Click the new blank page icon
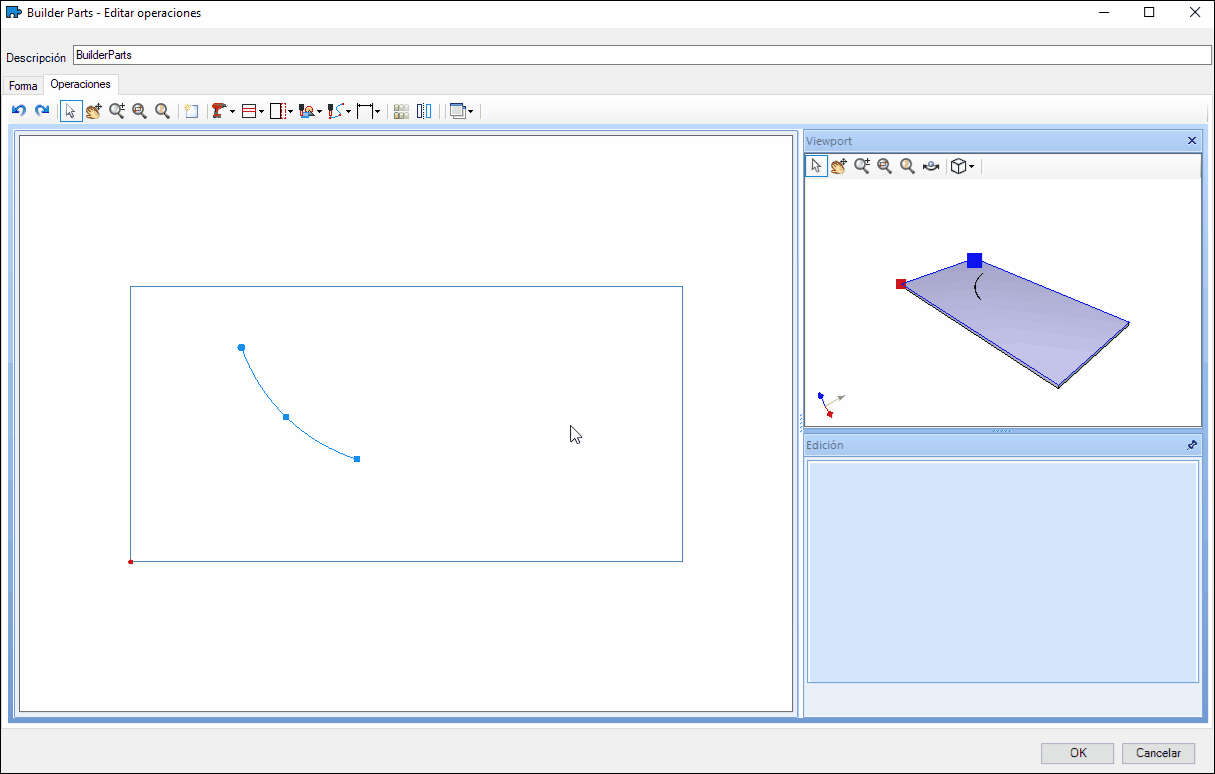Image resolution: width=1215 pixels, height=774 pixels. coord(191,111)
